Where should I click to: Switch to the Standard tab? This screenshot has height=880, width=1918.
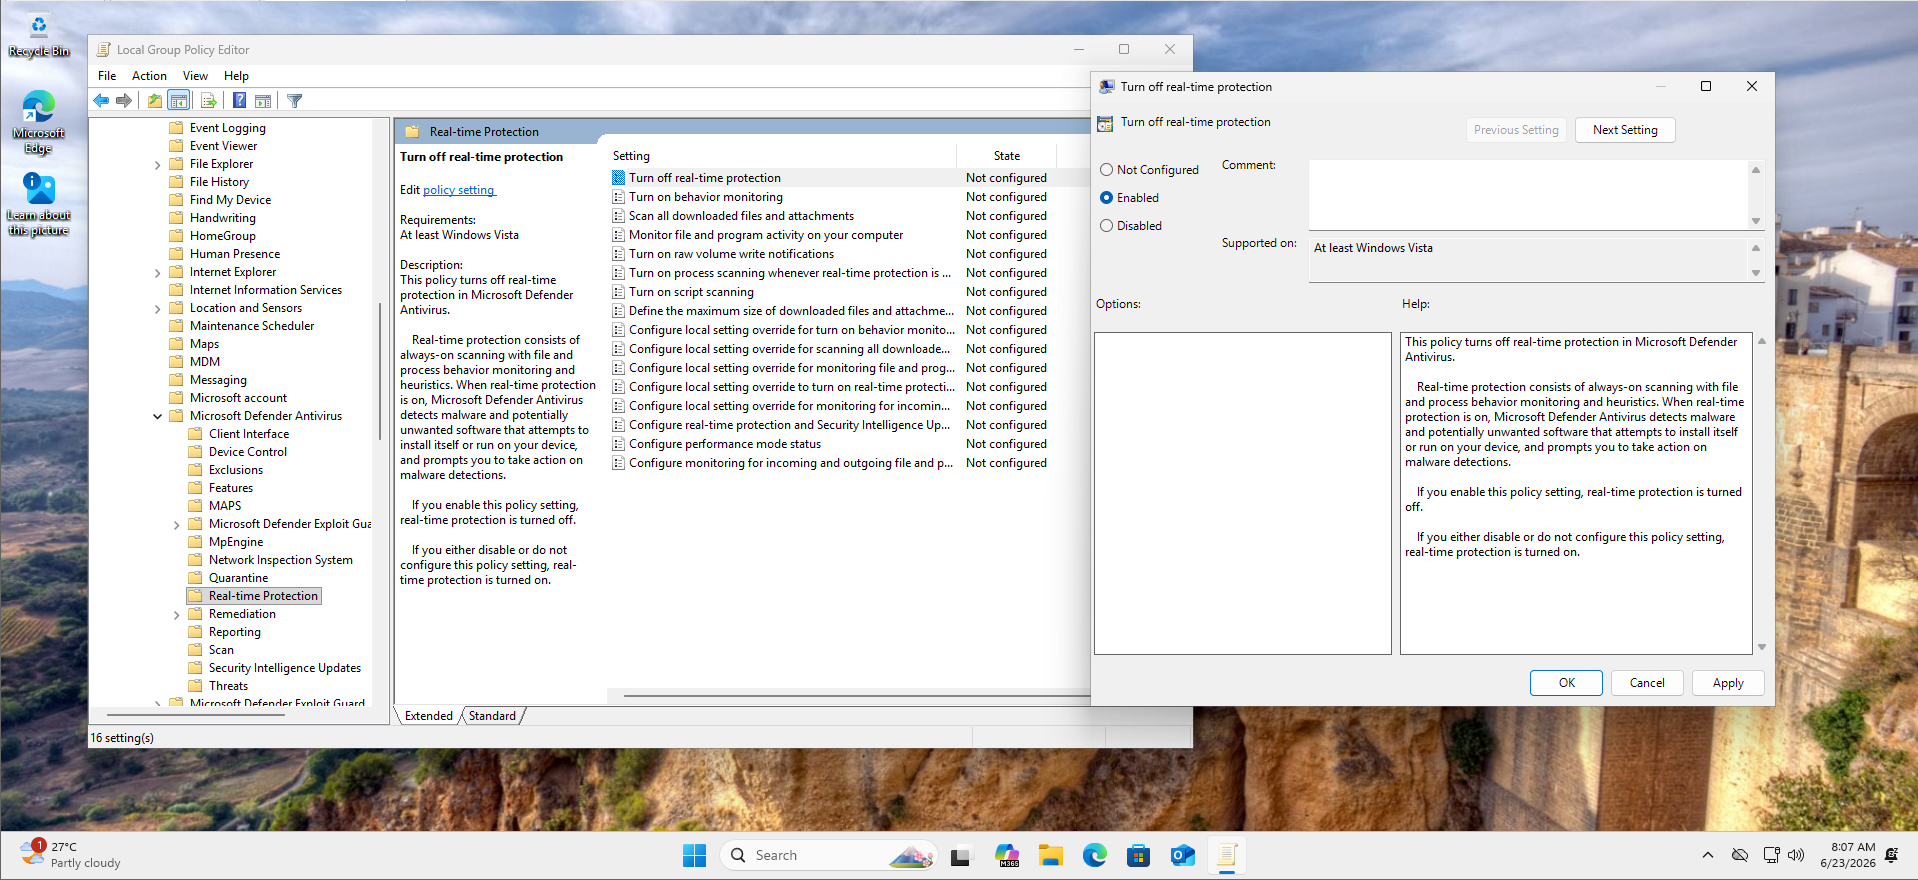pos(492,716)
